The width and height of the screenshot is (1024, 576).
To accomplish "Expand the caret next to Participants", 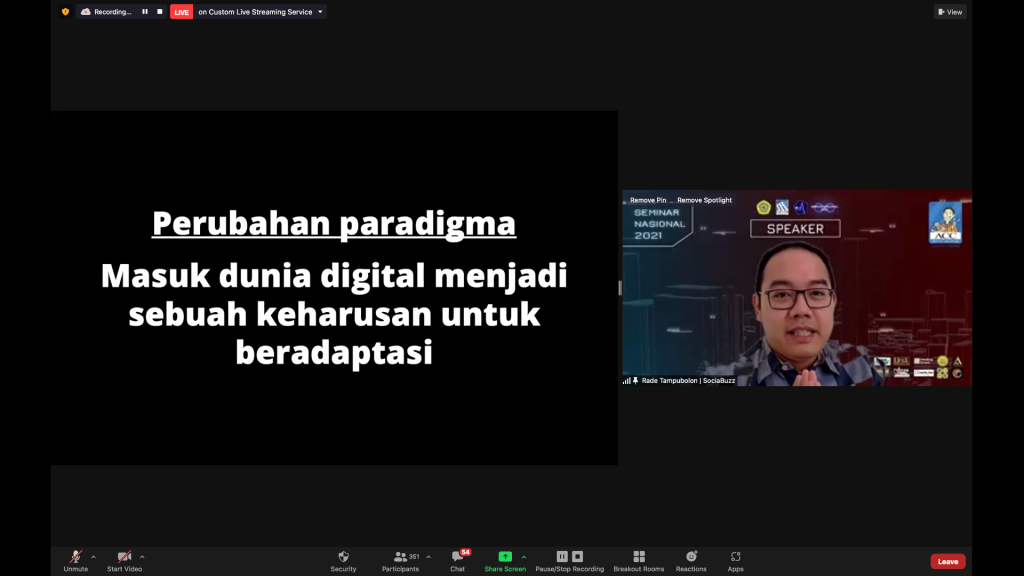I will pyautogui.click(x=429, y=556).
